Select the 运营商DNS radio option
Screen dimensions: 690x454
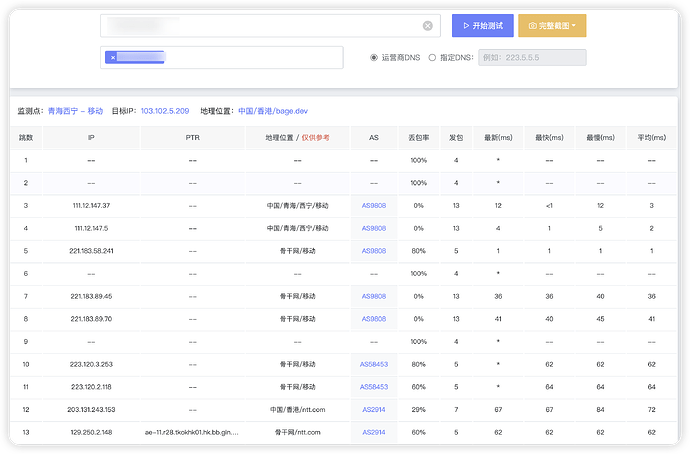coord(374,58)
